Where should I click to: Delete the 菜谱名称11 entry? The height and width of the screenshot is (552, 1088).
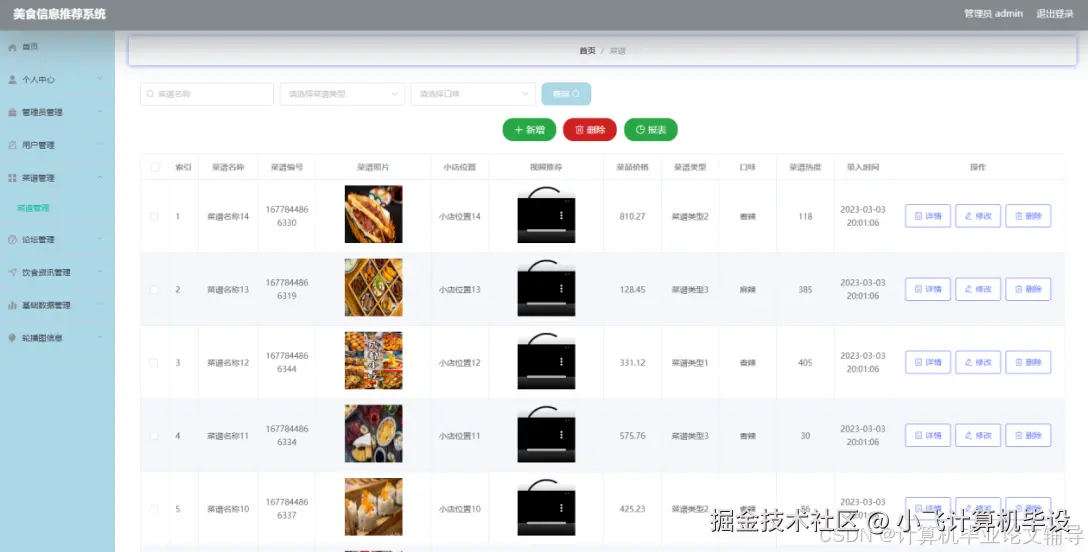click(x=1028, y=435)
